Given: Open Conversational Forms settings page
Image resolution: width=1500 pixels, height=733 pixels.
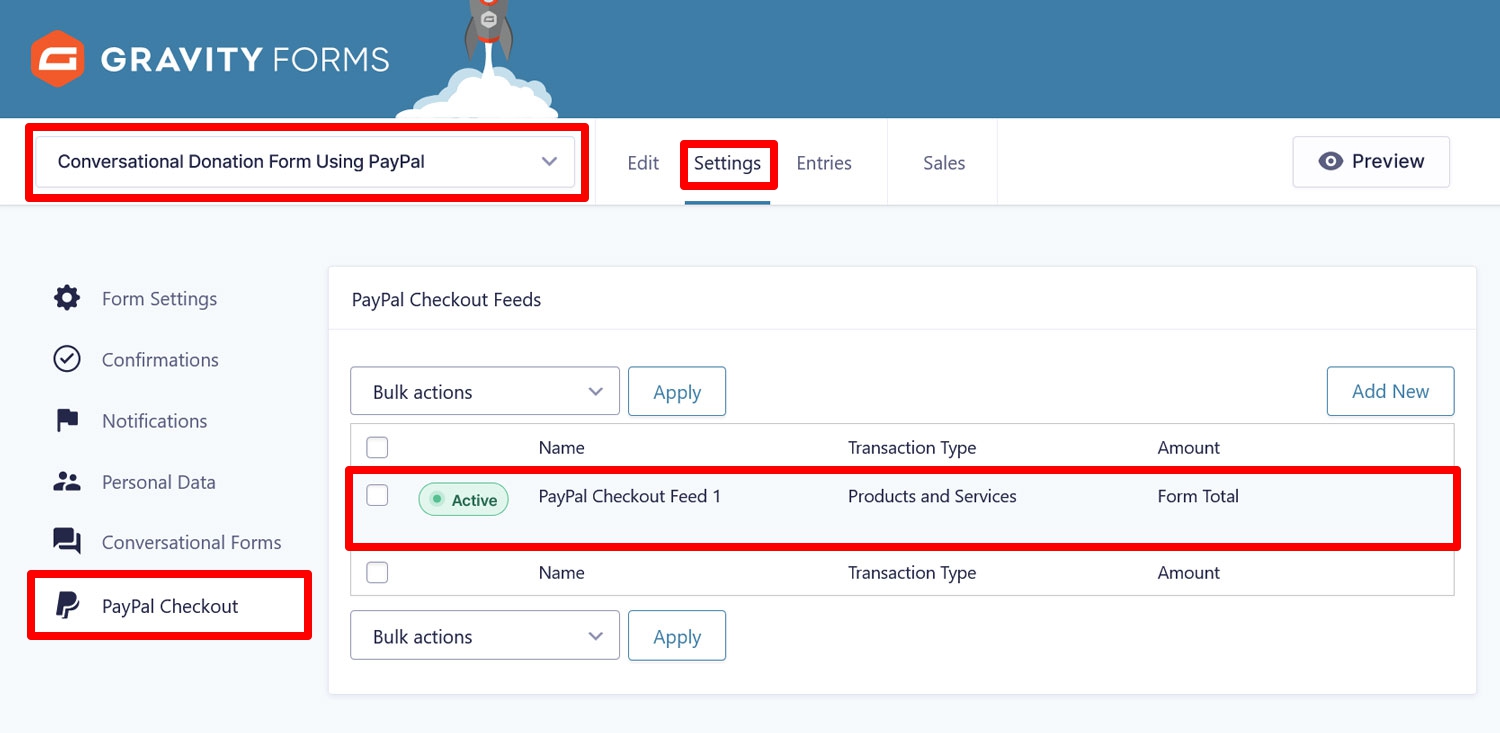Looking at the screenshot, I should point(191,542).
